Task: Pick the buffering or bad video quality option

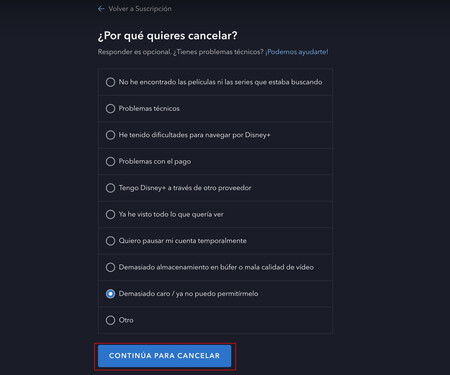Action: point(110,267)
